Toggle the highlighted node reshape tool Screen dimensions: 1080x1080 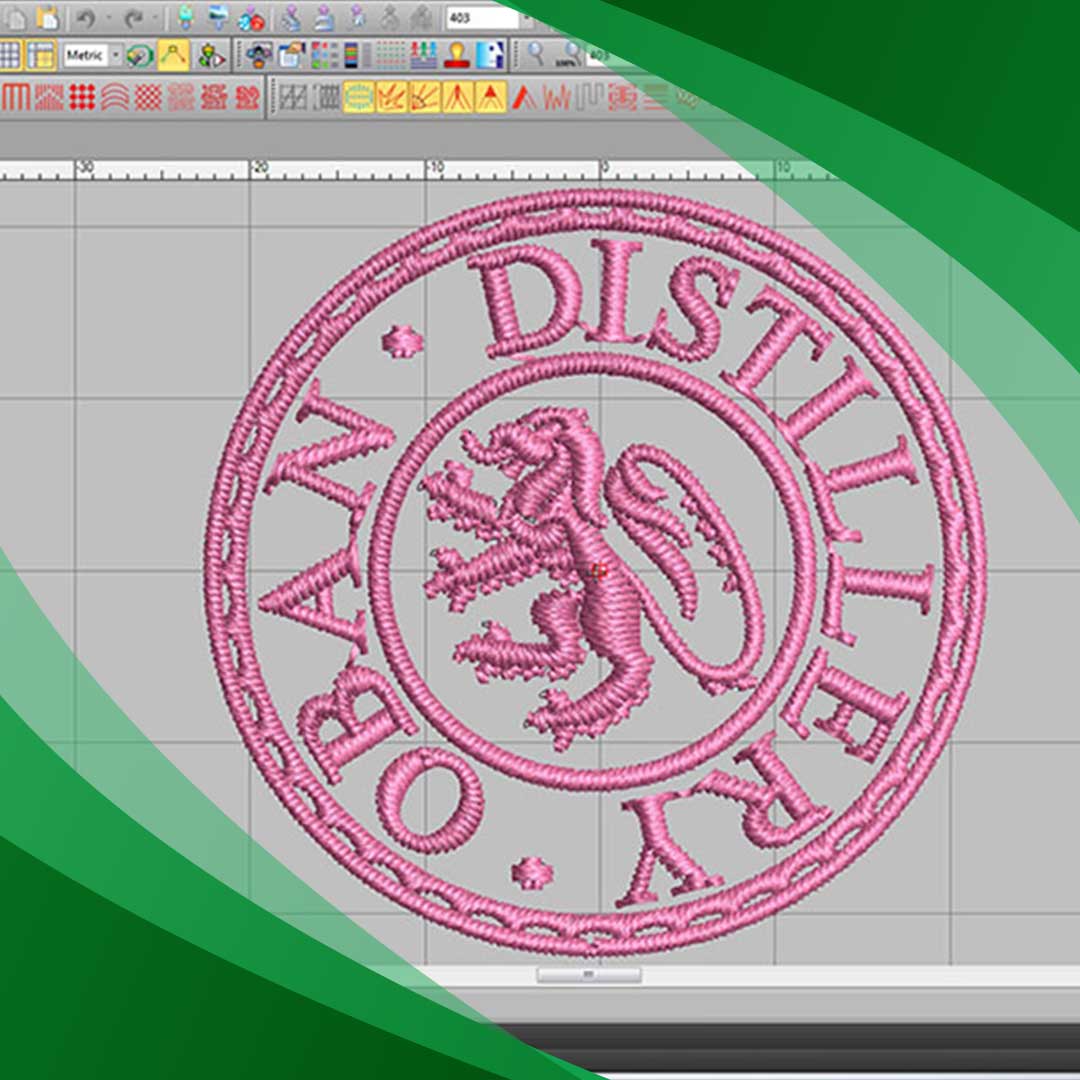(173, 55)
